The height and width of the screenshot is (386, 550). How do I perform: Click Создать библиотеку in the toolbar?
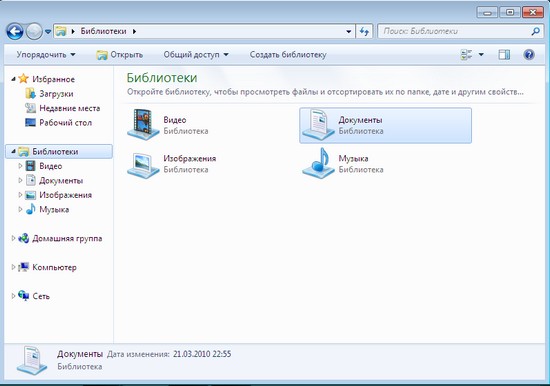click(288, 55)
